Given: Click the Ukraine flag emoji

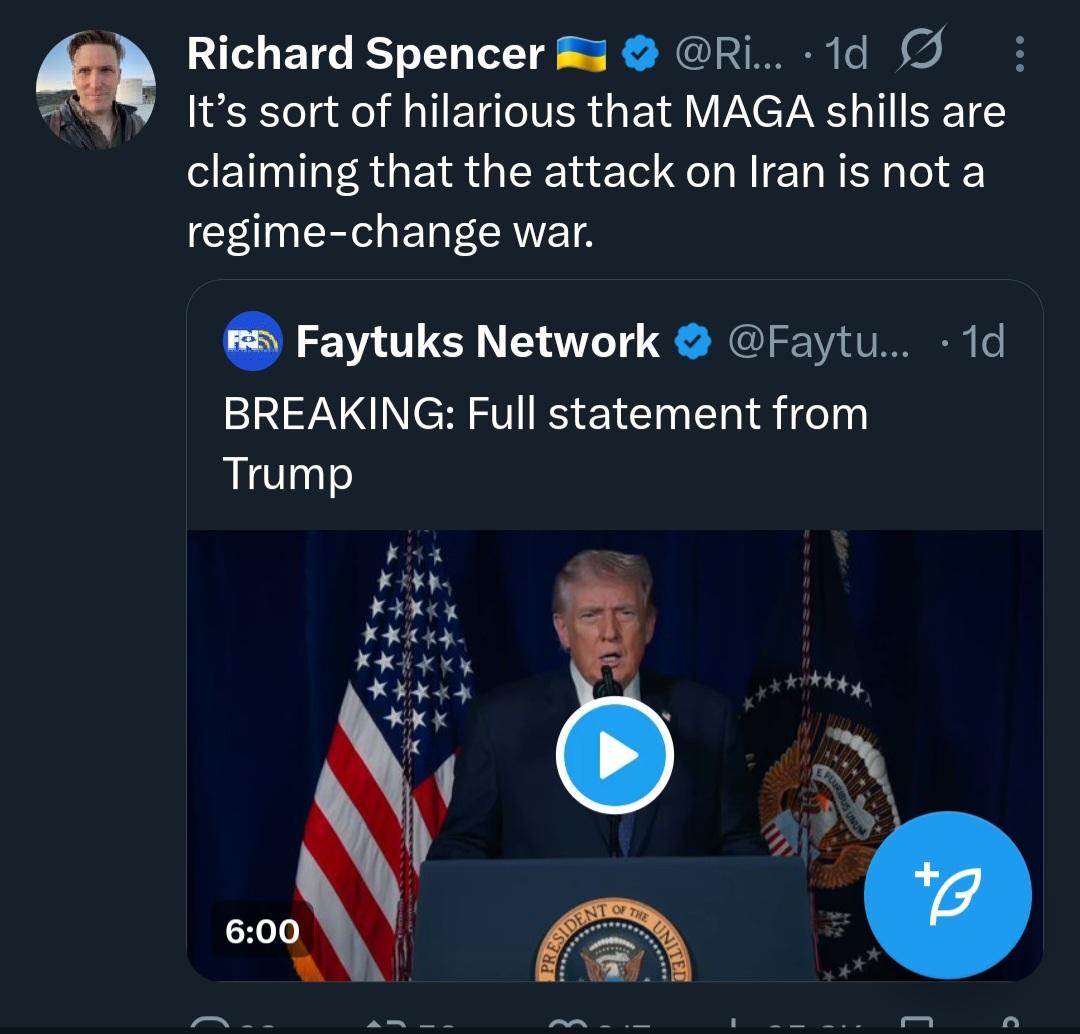Looking at the screenshot, I should 581,54.
